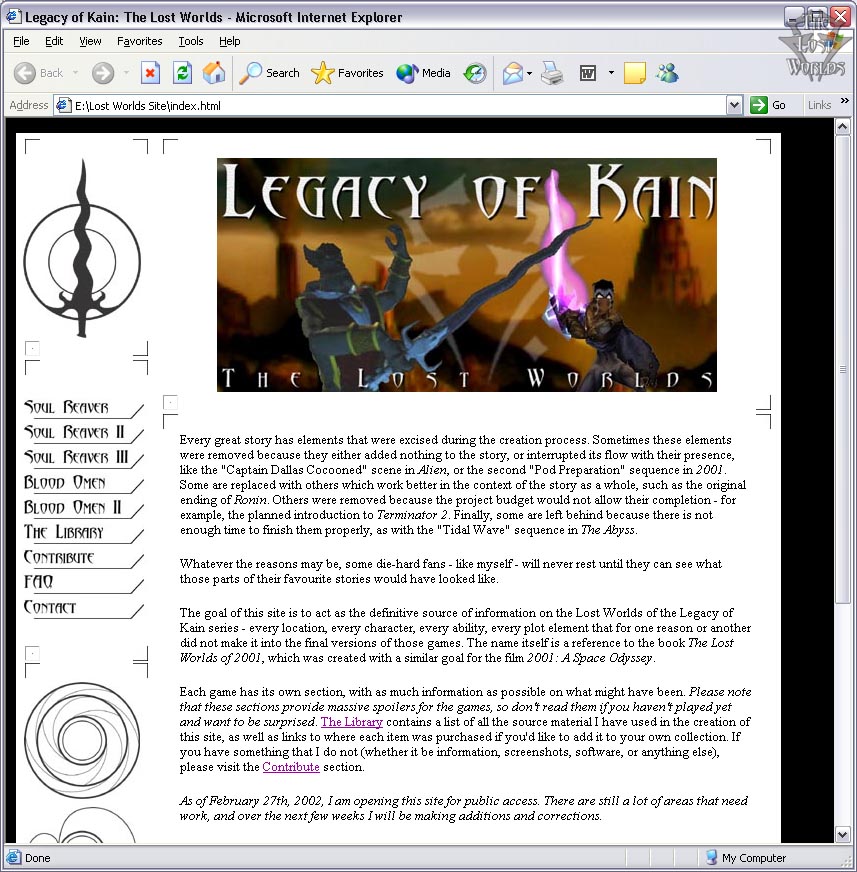Image resolution: width=857 pixels, height=872 pixels.
Task: Open the Blood Omen II section link
Action: (83, 508)
